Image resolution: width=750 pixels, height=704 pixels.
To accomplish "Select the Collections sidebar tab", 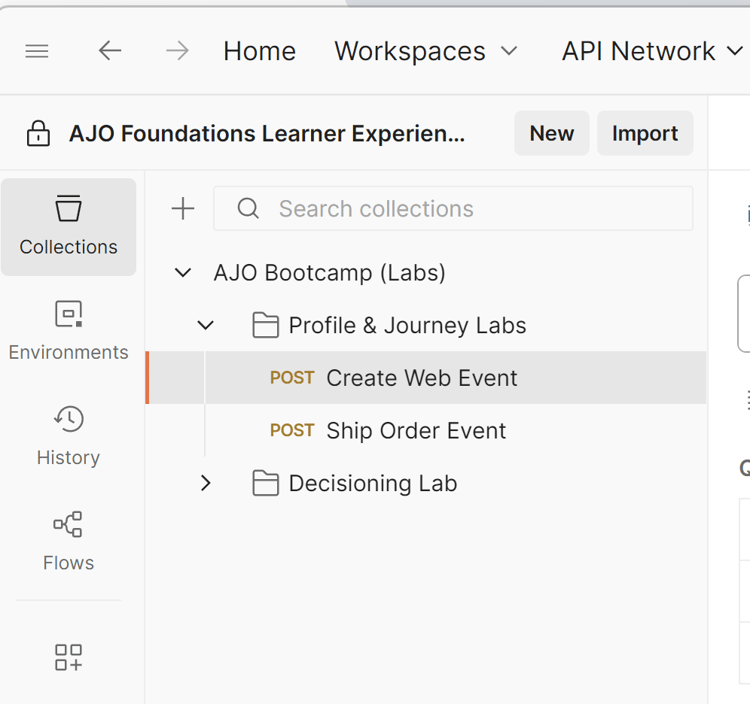I will [68, 227].
